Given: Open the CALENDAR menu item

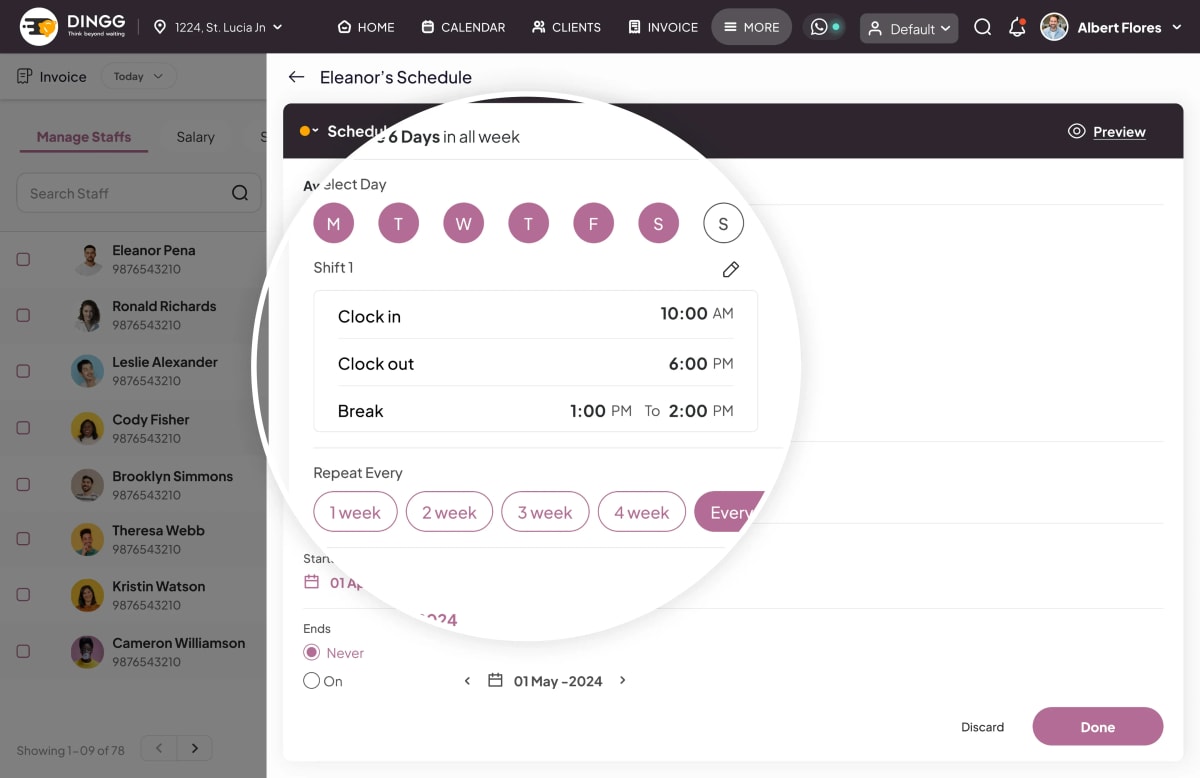Looking at the screenshot, I should click(x=463, y=27).
